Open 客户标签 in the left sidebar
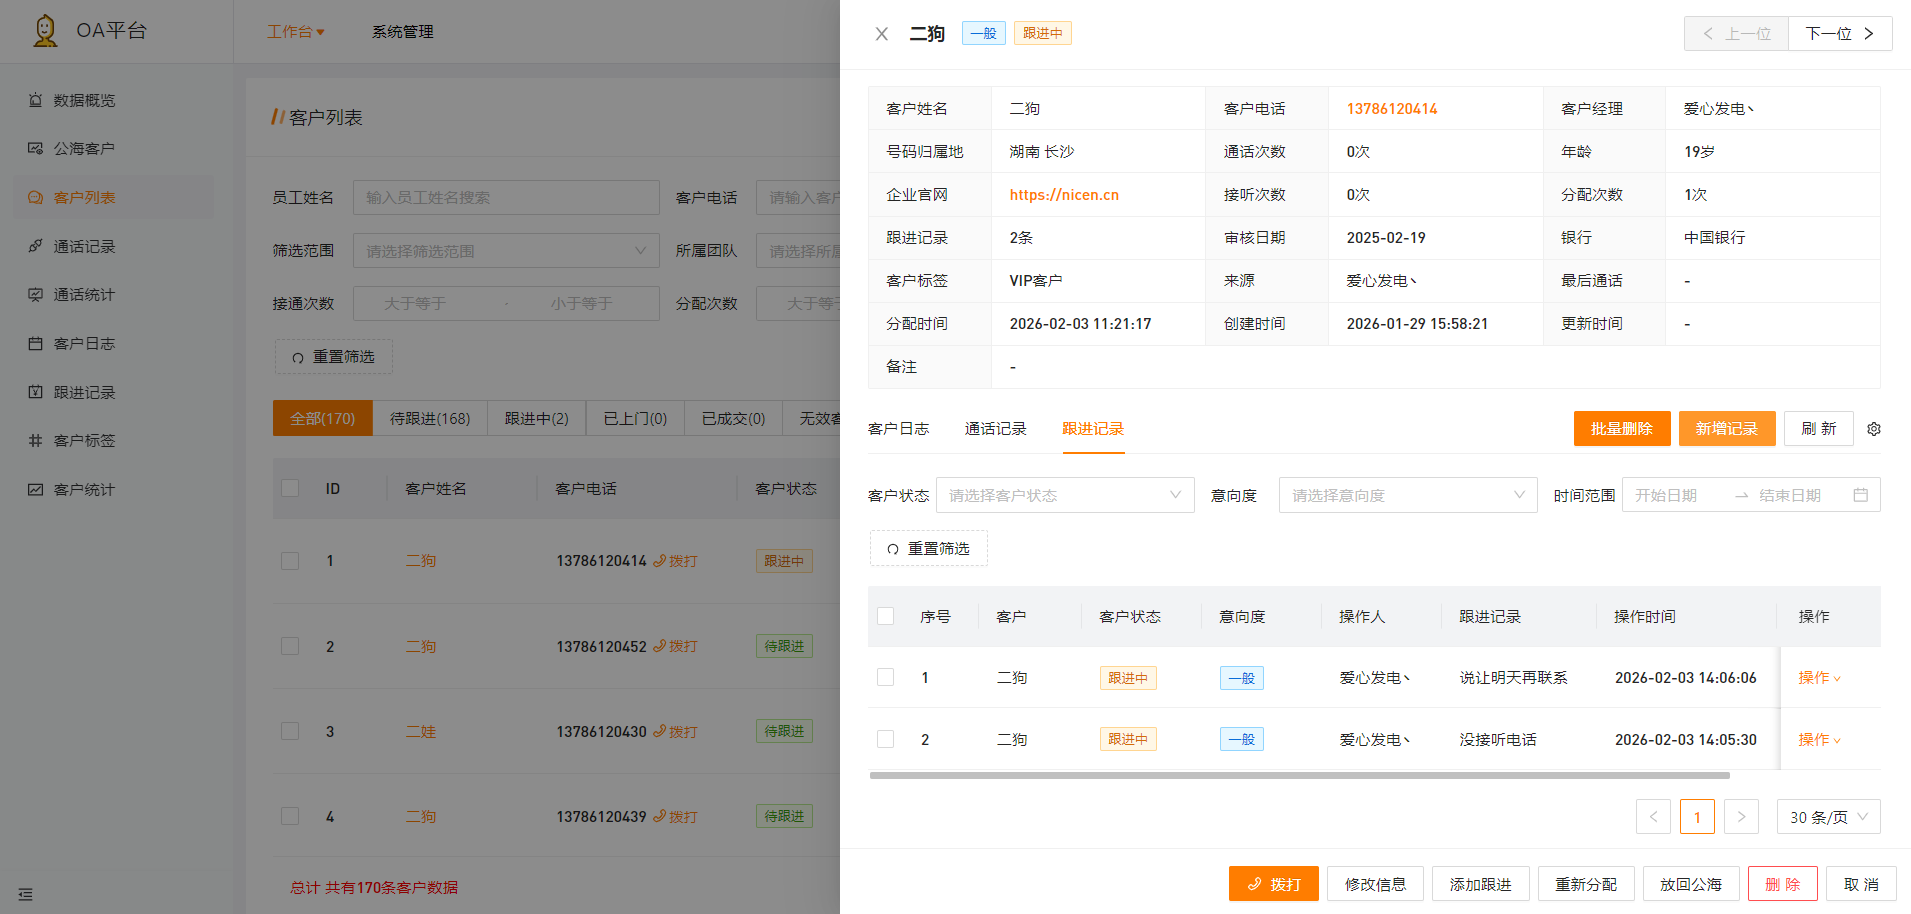Viewport: 1911px width, 914px height. click(84, 440)
